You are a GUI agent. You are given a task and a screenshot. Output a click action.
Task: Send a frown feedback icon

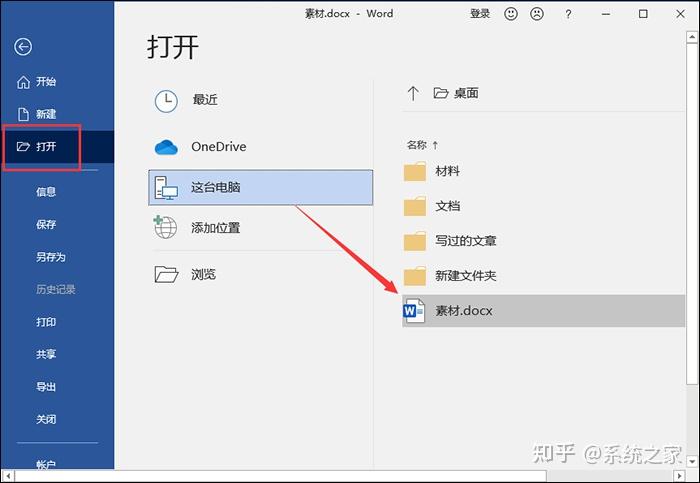coord(537,14)
